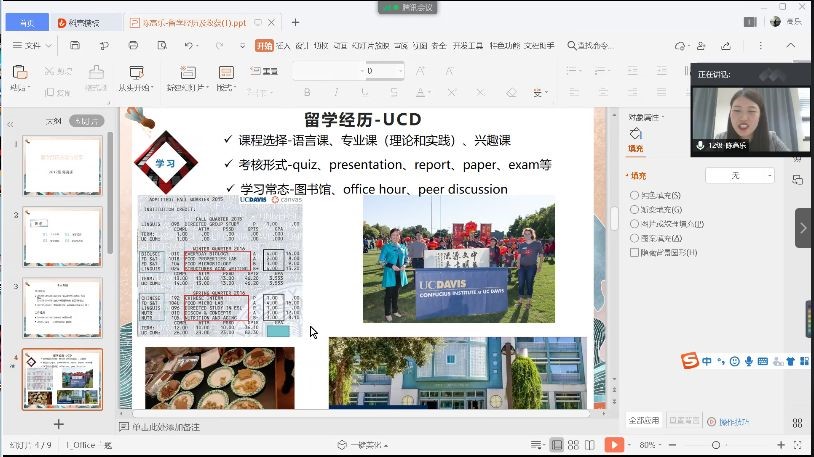Click the Save icon in quick toolbar
814x457 pixels.
(x=75, y=45)
